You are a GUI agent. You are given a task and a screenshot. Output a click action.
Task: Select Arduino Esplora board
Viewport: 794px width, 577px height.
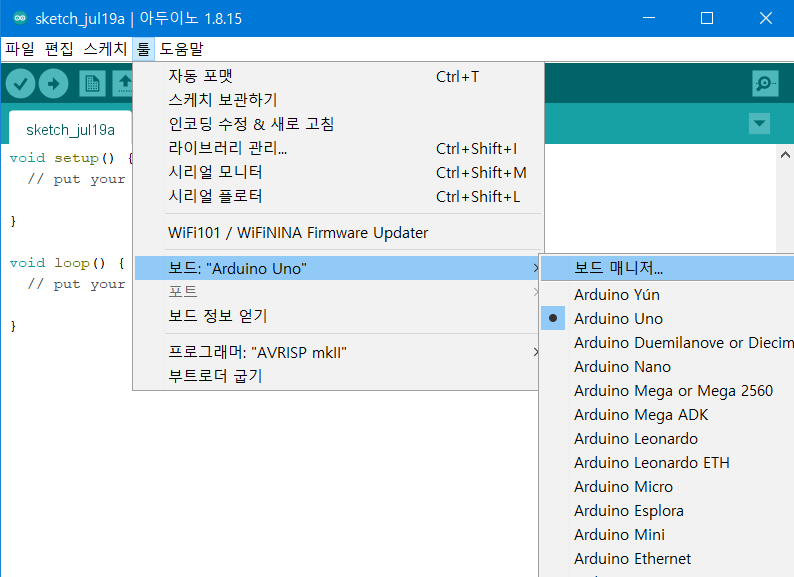[x=667, y=511]
